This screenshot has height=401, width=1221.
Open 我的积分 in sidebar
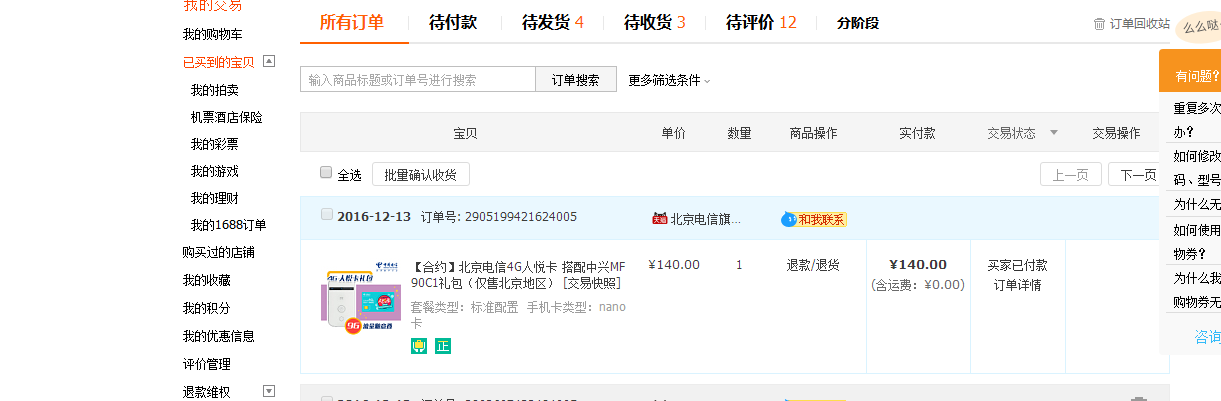(206, 308)
